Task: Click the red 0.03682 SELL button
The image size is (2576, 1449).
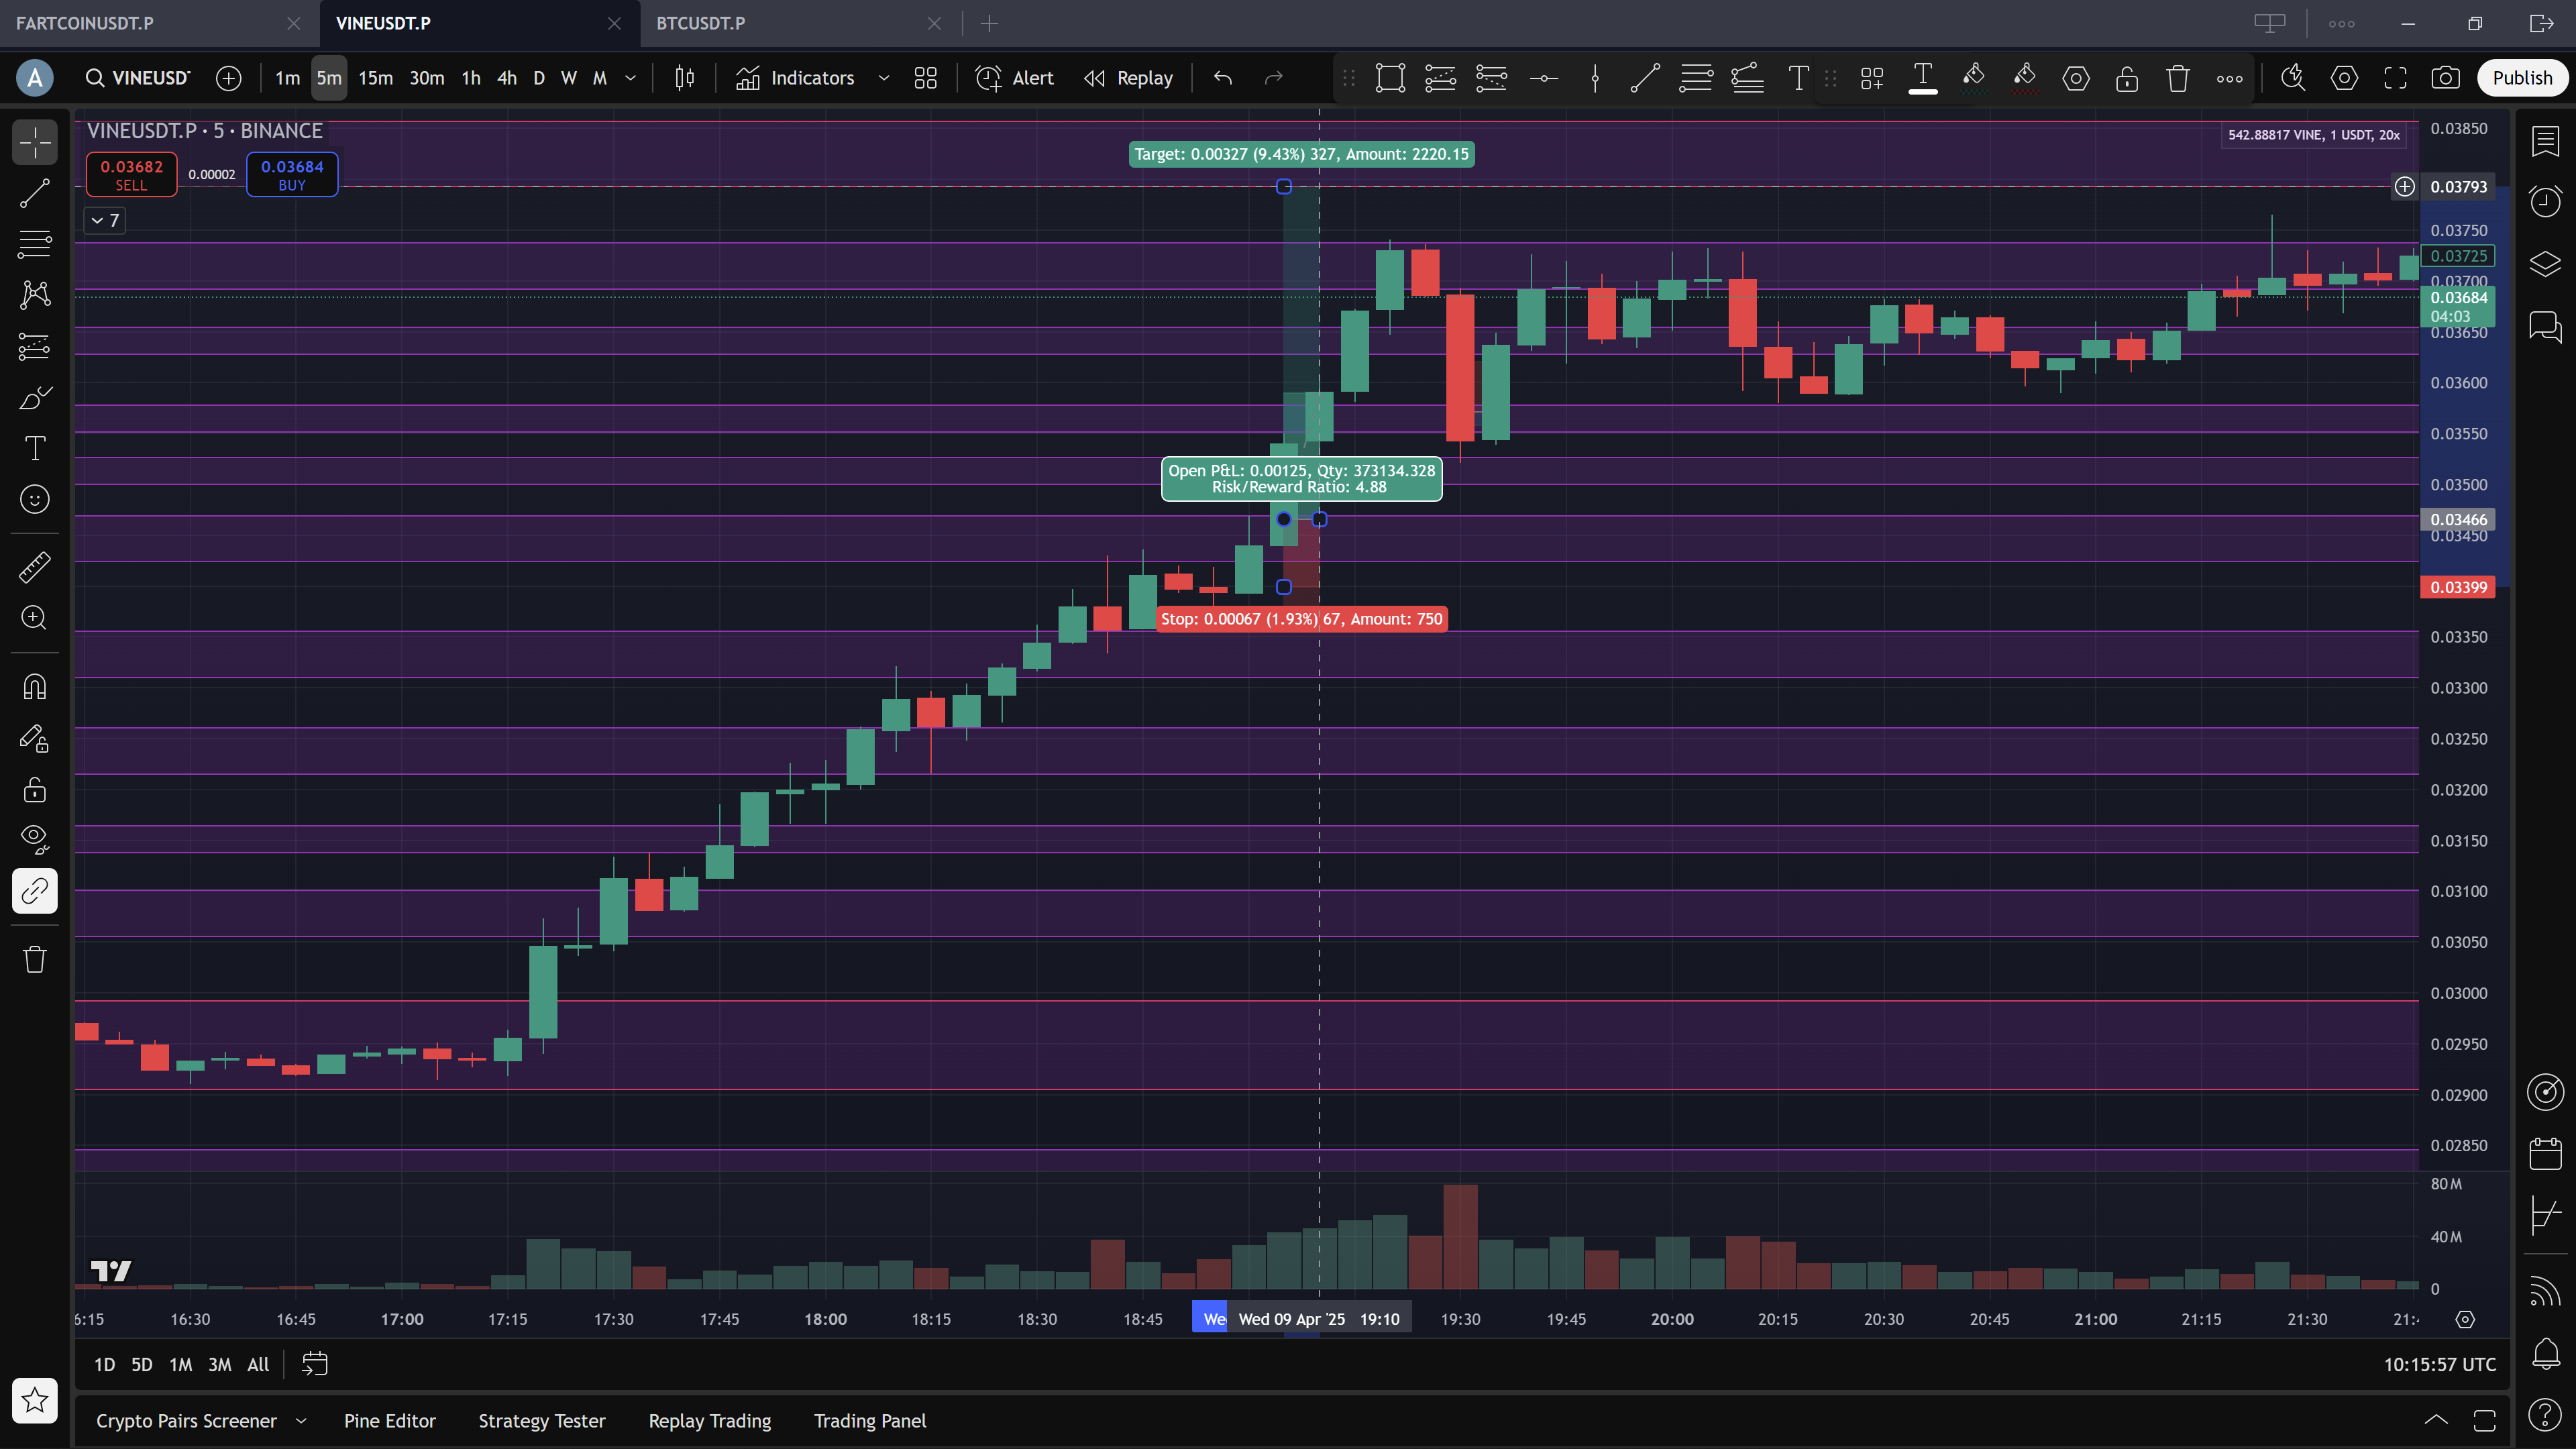Action: click(131, 174)
